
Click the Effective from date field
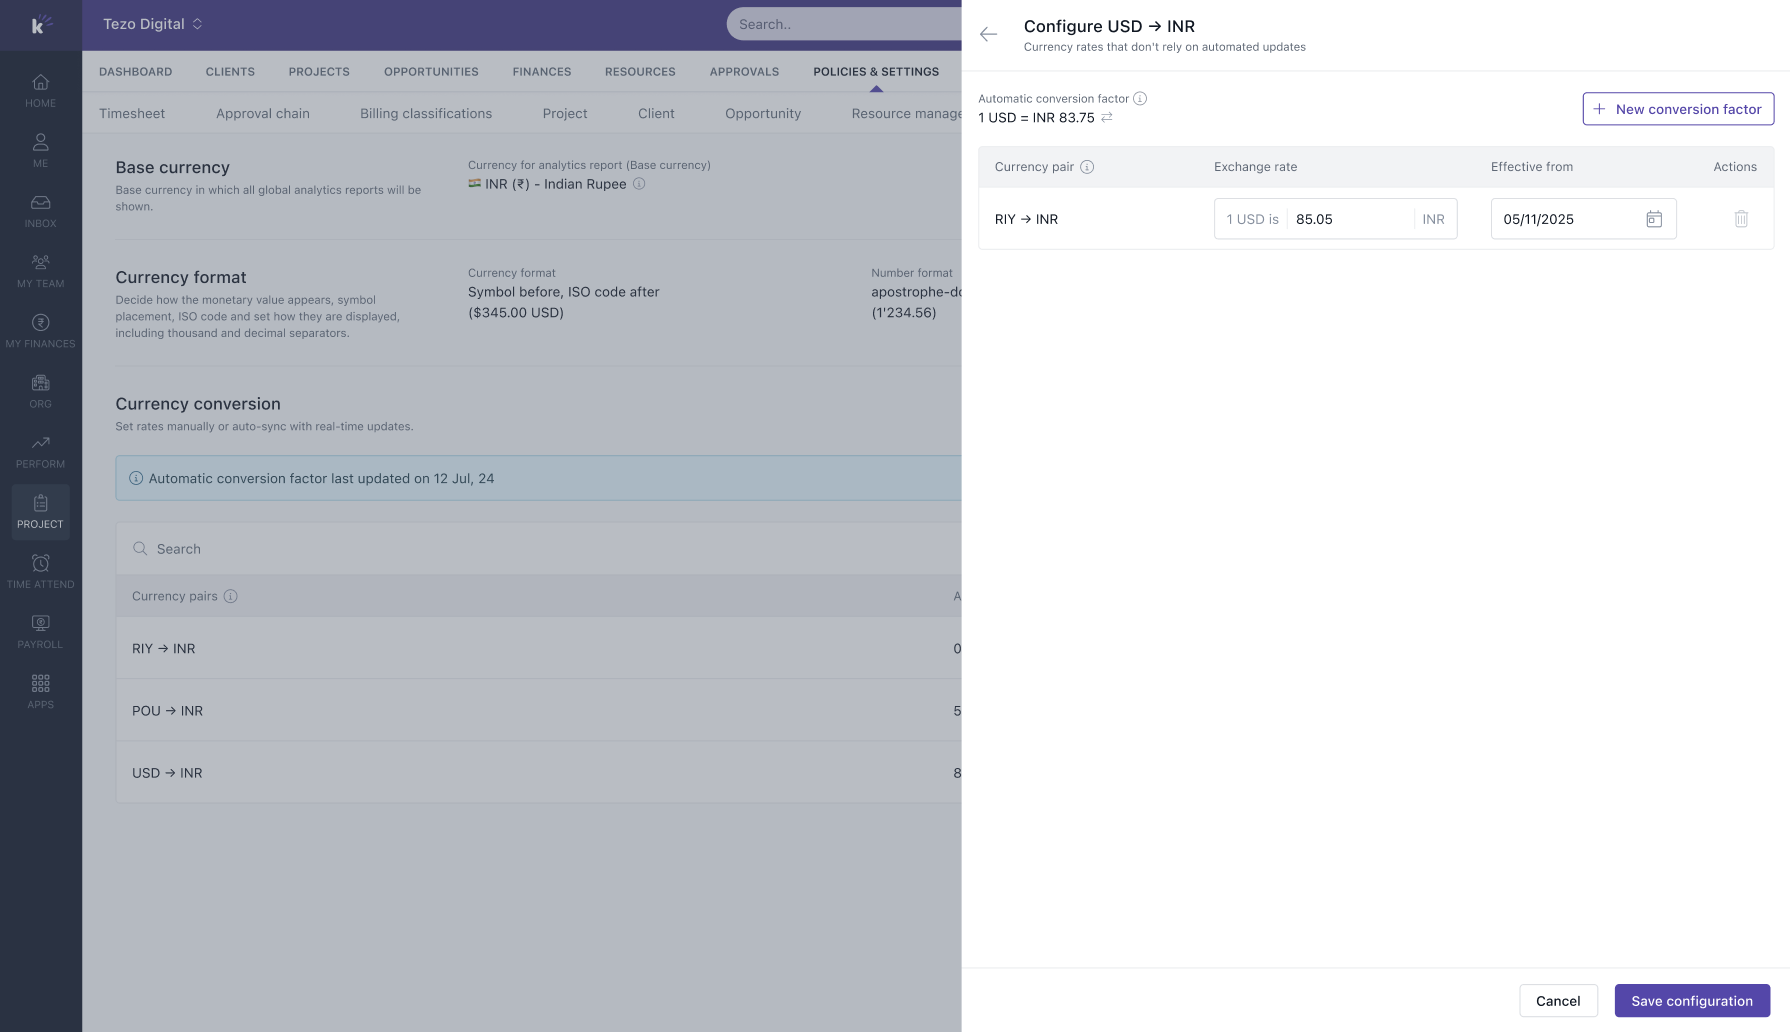[1567, 219]
